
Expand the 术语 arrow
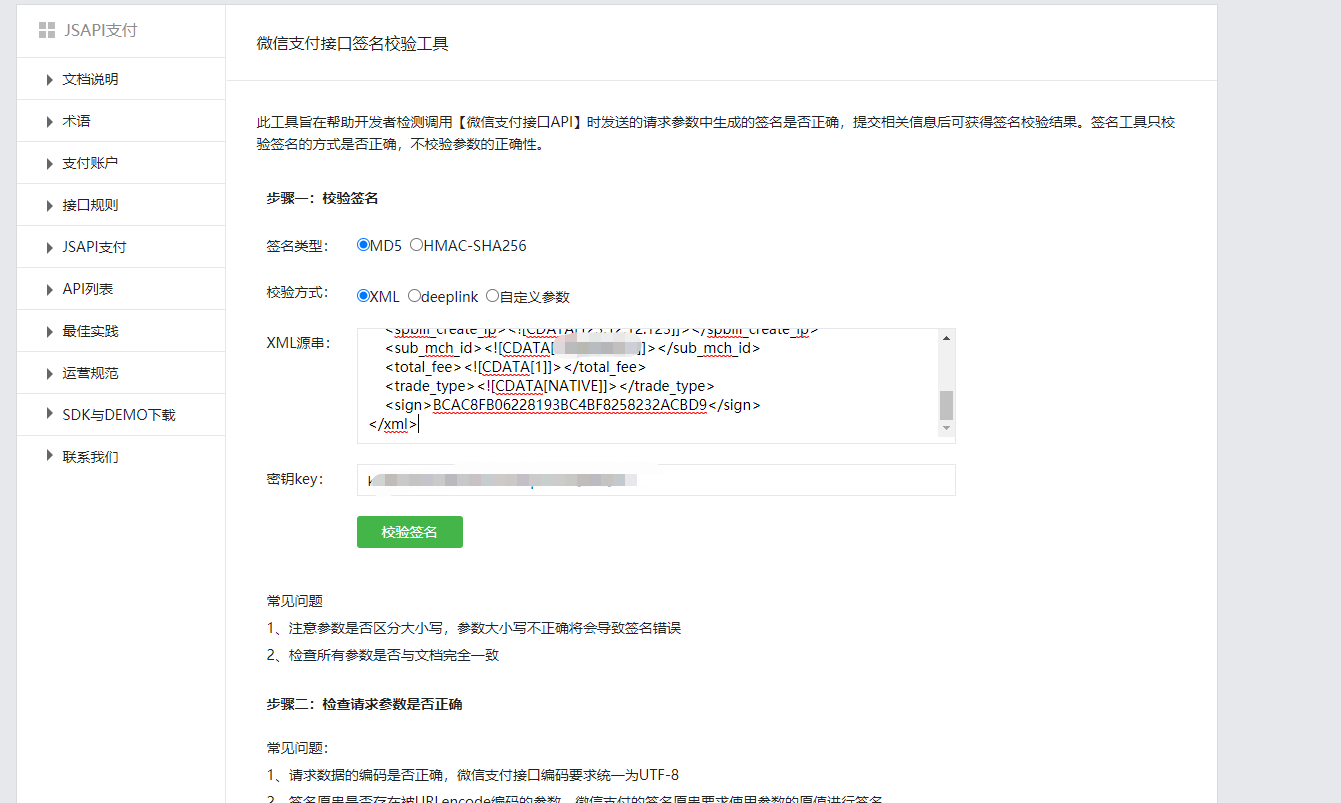coord(50,121)
